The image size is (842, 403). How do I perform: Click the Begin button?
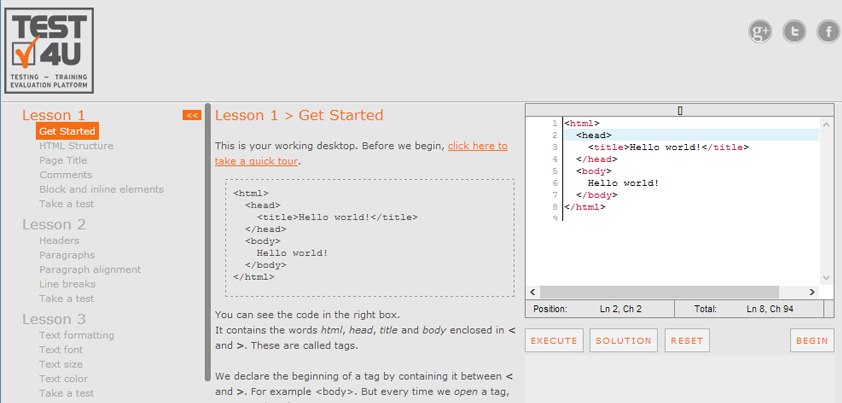click(x=811, y=341)
